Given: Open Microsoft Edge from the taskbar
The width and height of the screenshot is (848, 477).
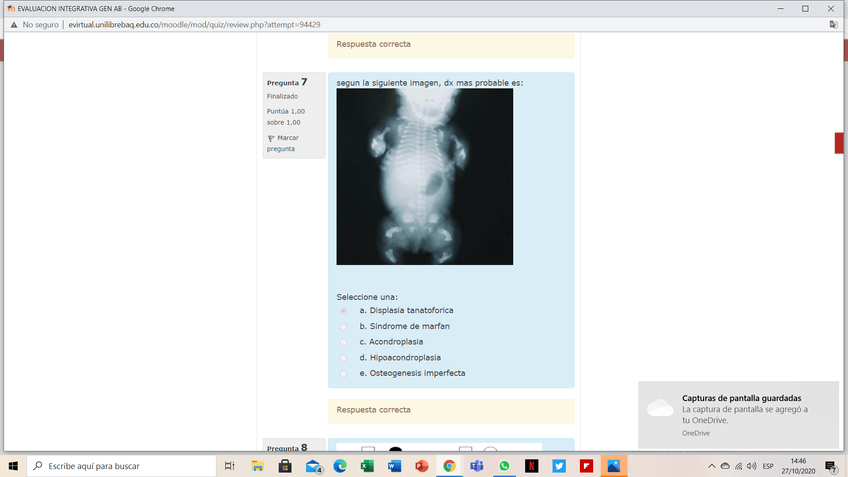Looking at the screenshot, I should pos(340,466).
